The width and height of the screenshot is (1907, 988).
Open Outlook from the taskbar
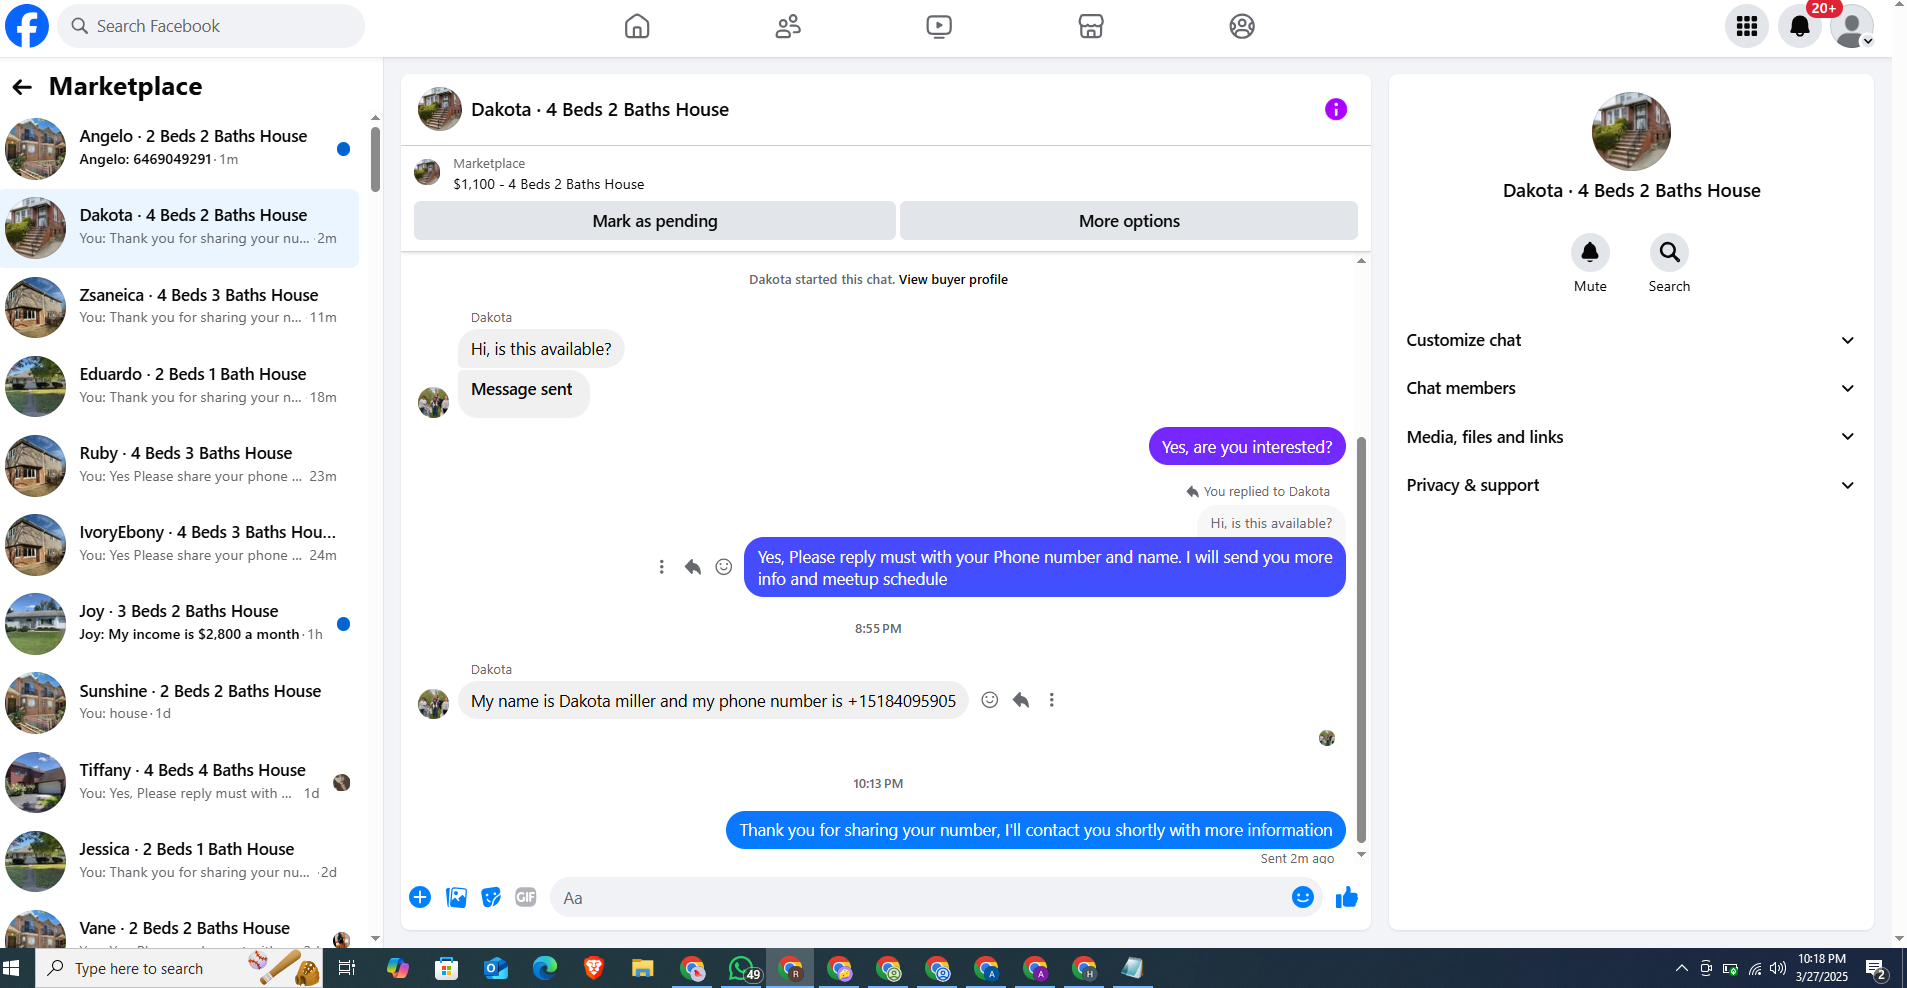pyautogui.click(x=496, y=968)
